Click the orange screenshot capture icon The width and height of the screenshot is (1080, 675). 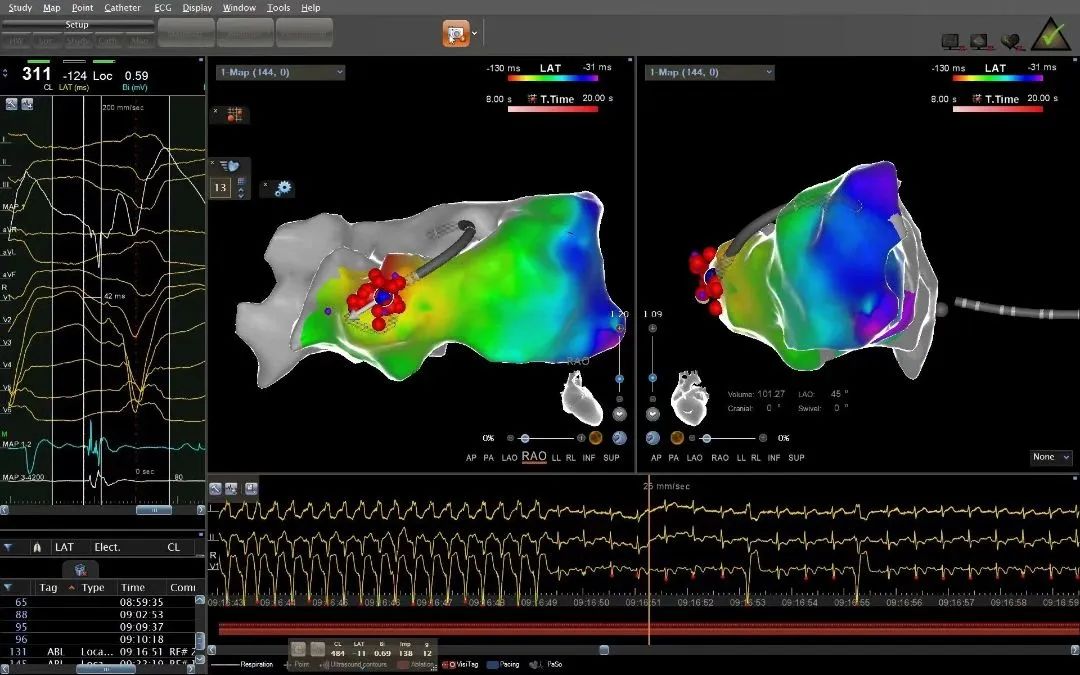pyautogui.click(x=456, y=33)
